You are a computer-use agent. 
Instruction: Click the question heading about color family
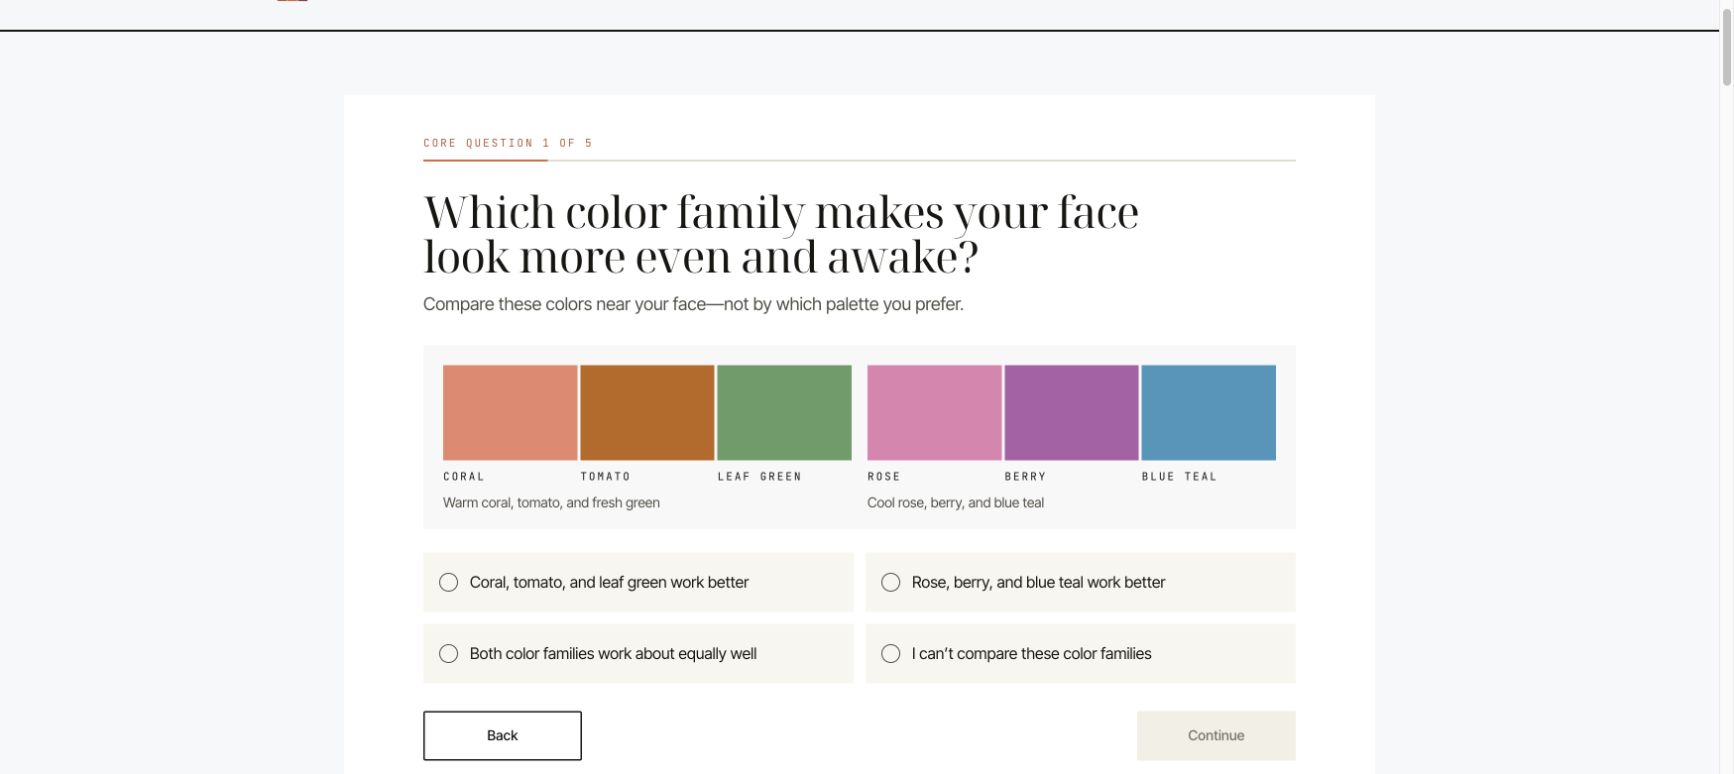[781, 235]
